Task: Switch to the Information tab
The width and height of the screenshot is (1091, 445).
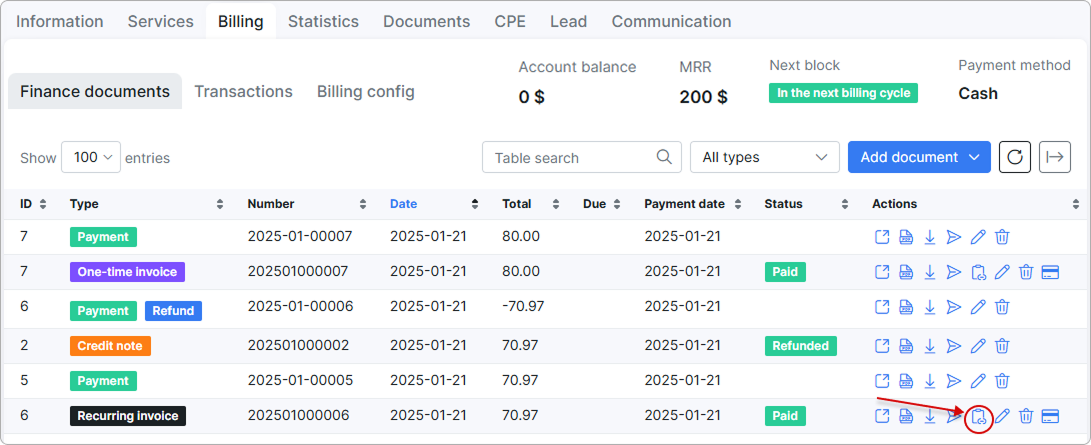Action: 59,22
